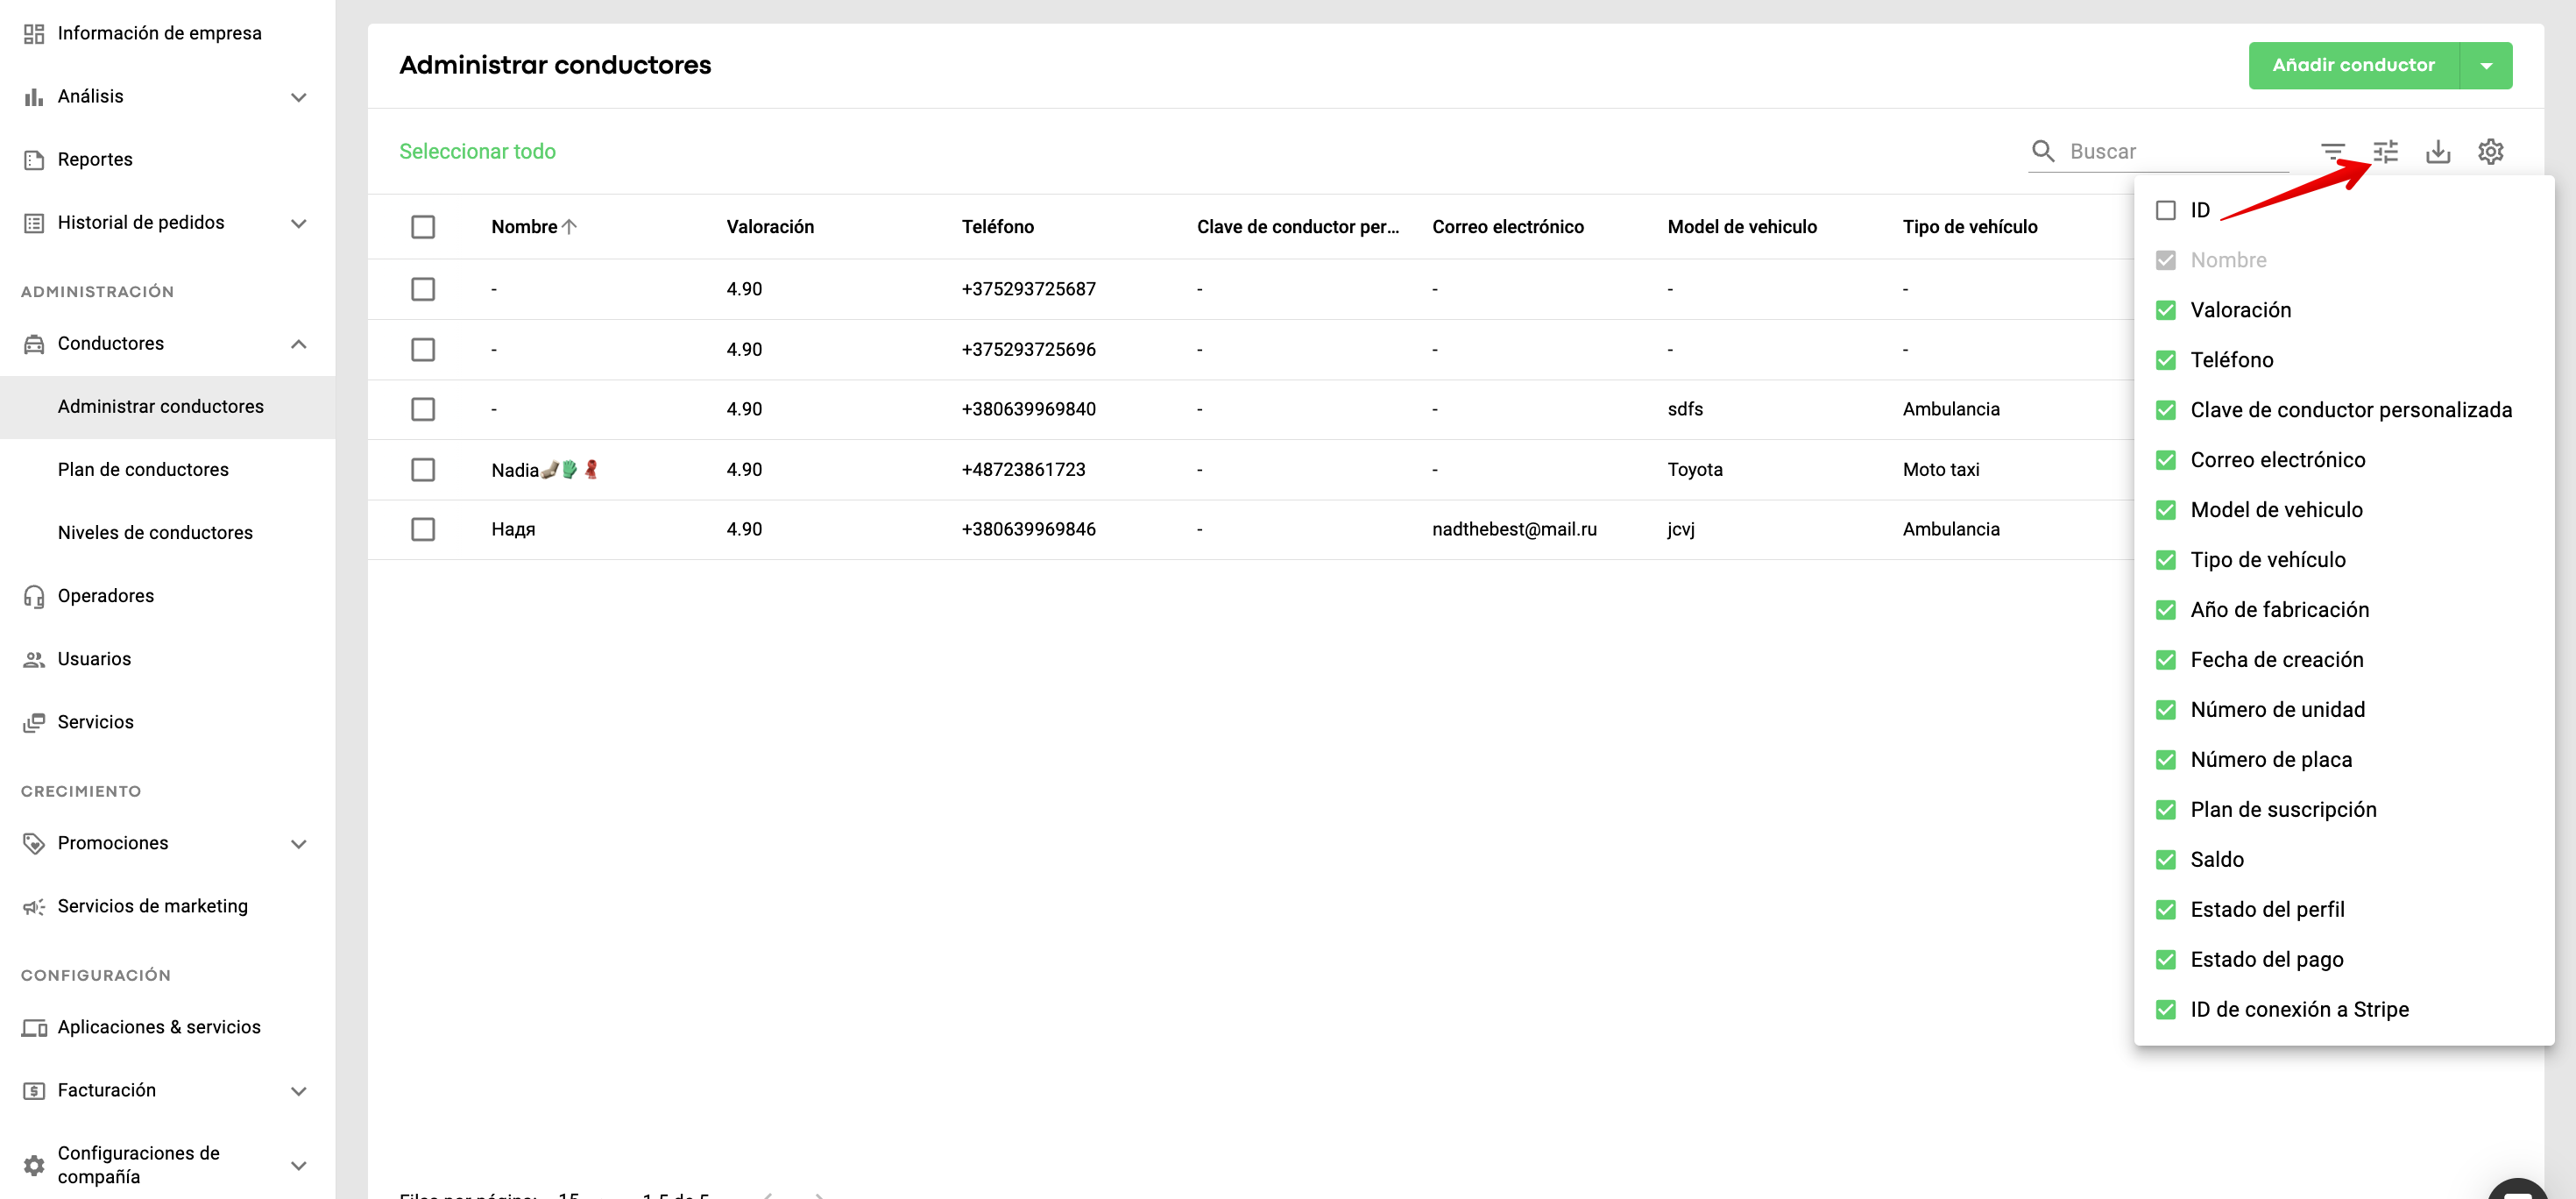Click the Seleccionar todo link
The width and height of the screenshot is (2576, 1199).
point(477,151)
